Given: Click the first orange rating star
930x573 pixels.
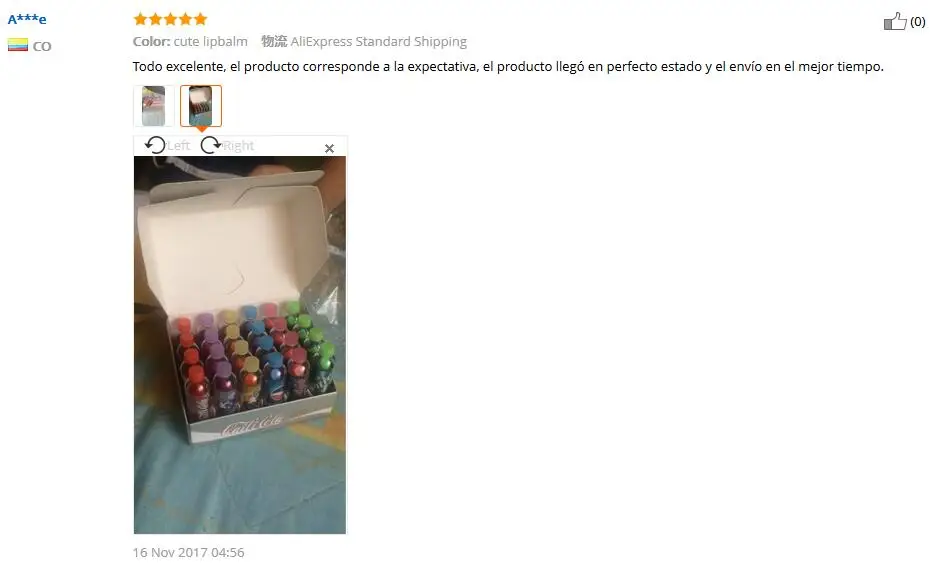Looking at the screenshot, I should (141, 19).
